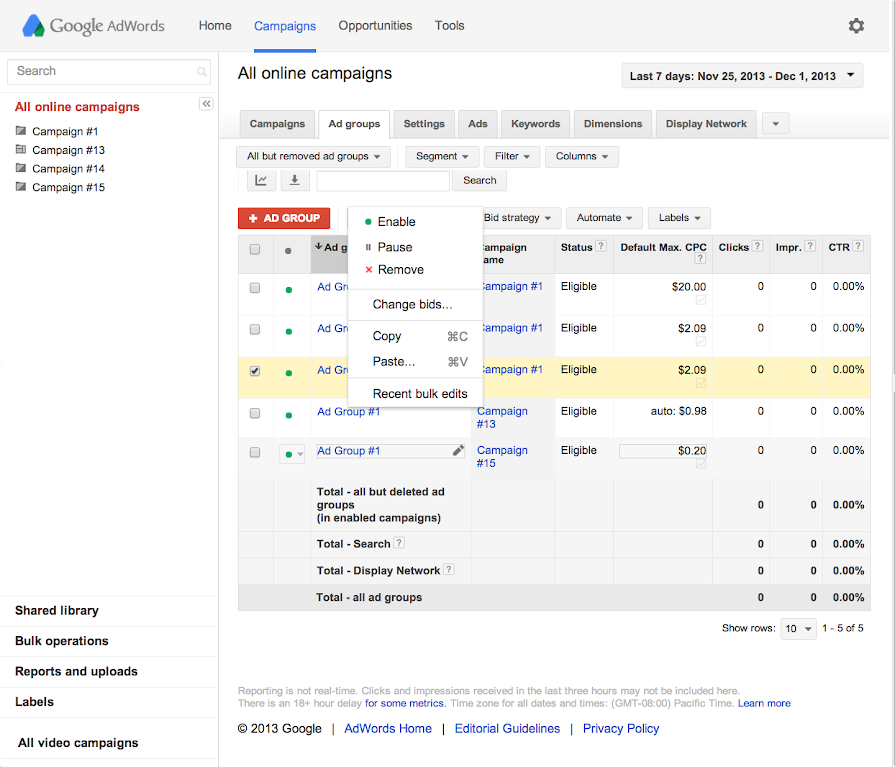Uncheck the selected highlighted row checkbox

(x=255, y=371)
